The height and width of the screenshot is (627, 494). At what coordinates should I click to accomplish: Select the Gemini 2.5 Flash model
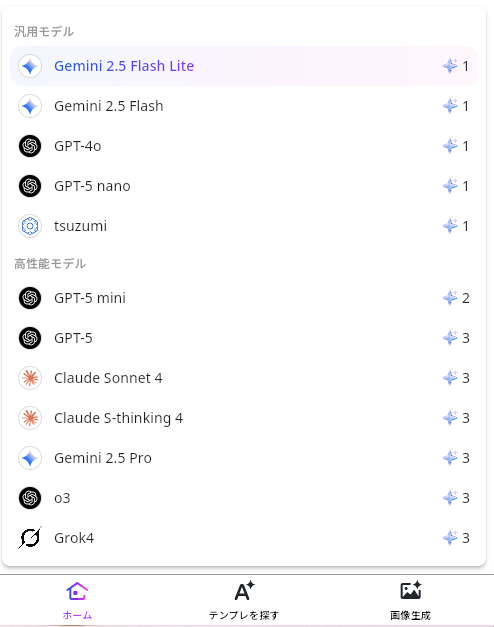click(x=244, y=106)
